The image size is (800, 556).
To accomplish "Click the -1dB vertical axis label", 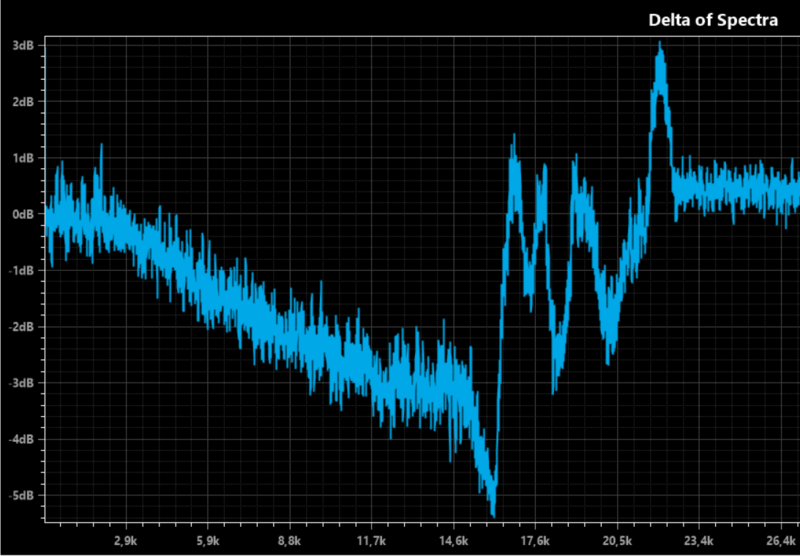I will click(x=21, y=270).
